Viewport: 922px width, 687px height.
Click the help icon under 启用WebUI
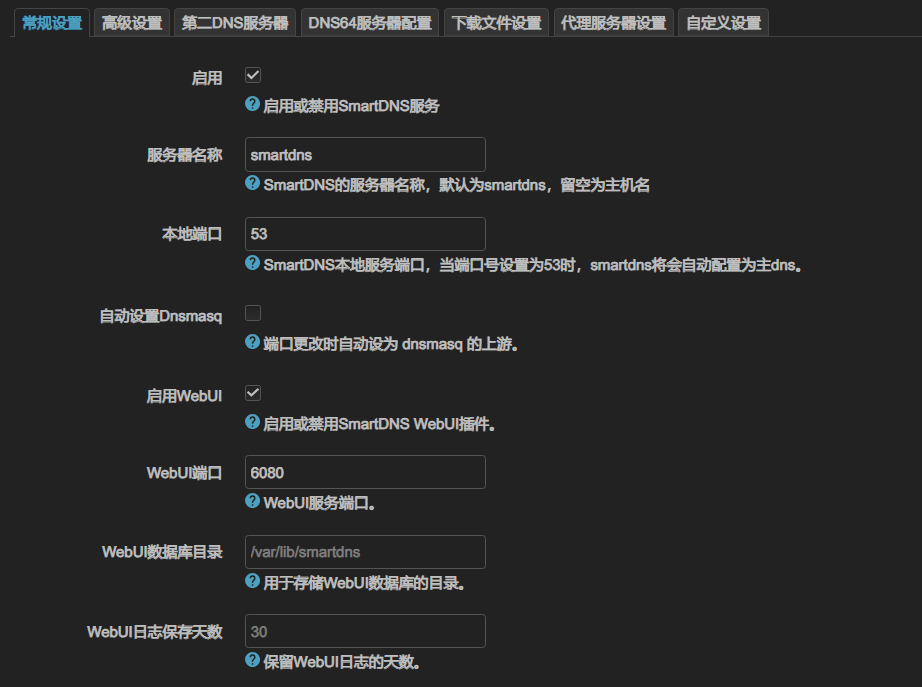coord(252,424)
